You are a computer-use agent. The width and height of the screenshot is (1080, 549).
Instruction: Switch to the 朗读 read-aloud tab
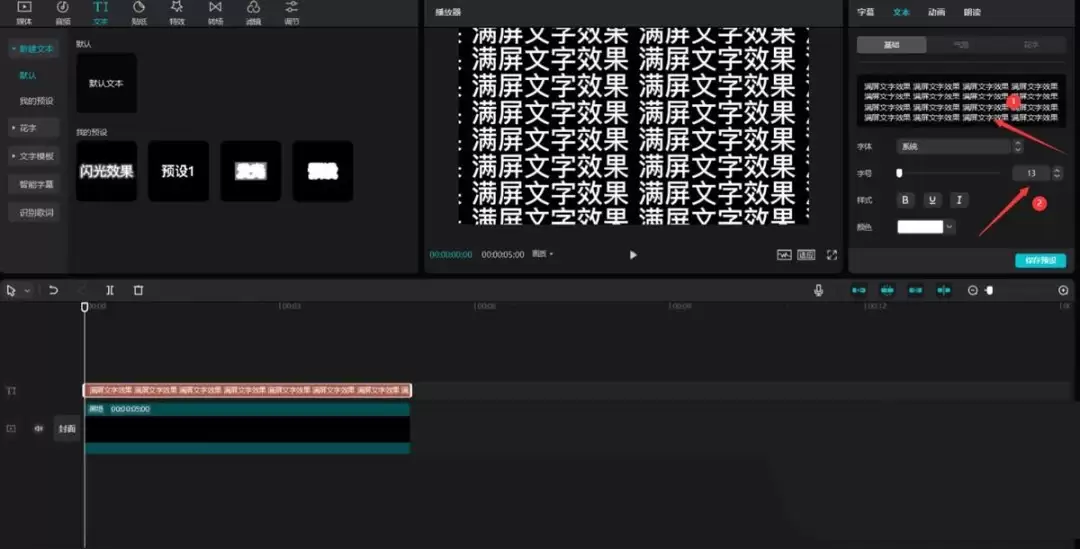point(972,12)
